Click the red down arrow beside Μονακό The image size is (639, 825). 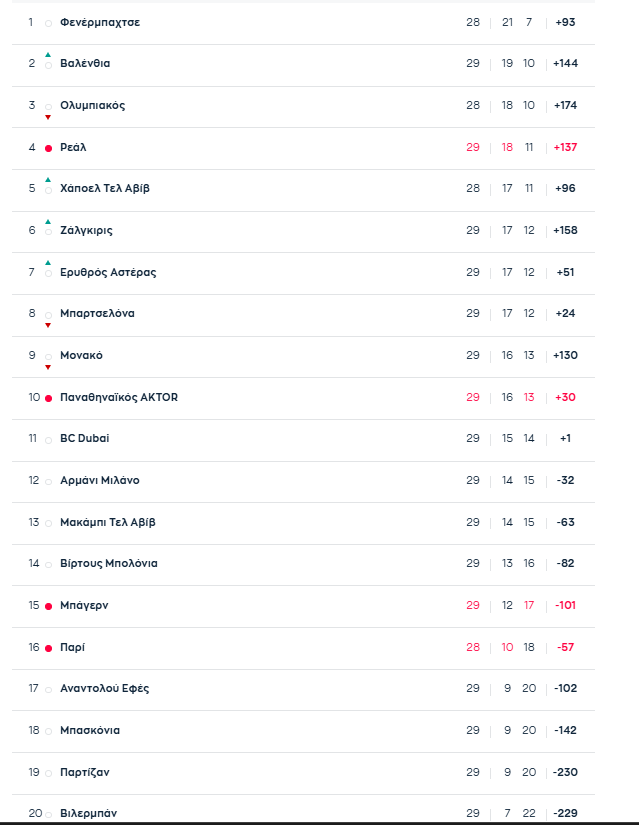(48, 367)
